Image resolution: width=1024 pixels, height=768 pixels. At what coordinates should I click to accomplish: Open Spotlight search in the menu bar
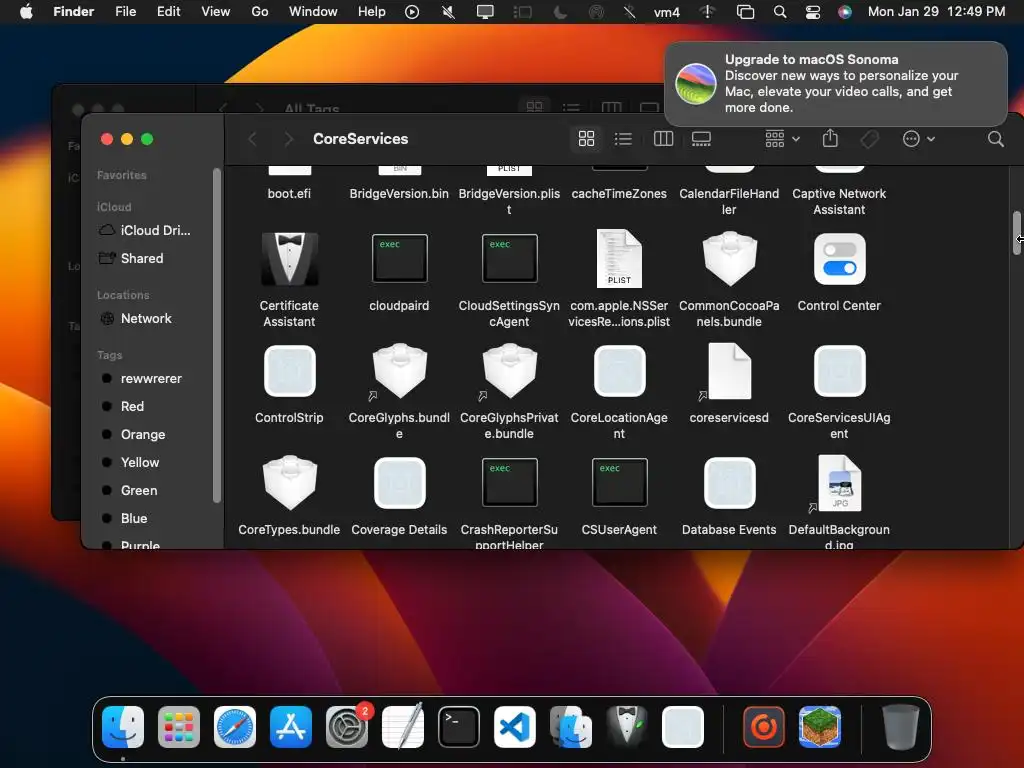[780, 12]
